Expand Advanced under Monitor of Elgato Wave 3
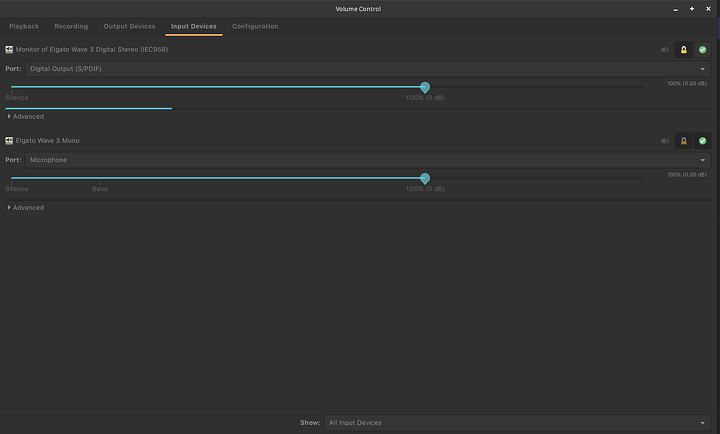This screenshot has width=720, height=434. [26, 117]
